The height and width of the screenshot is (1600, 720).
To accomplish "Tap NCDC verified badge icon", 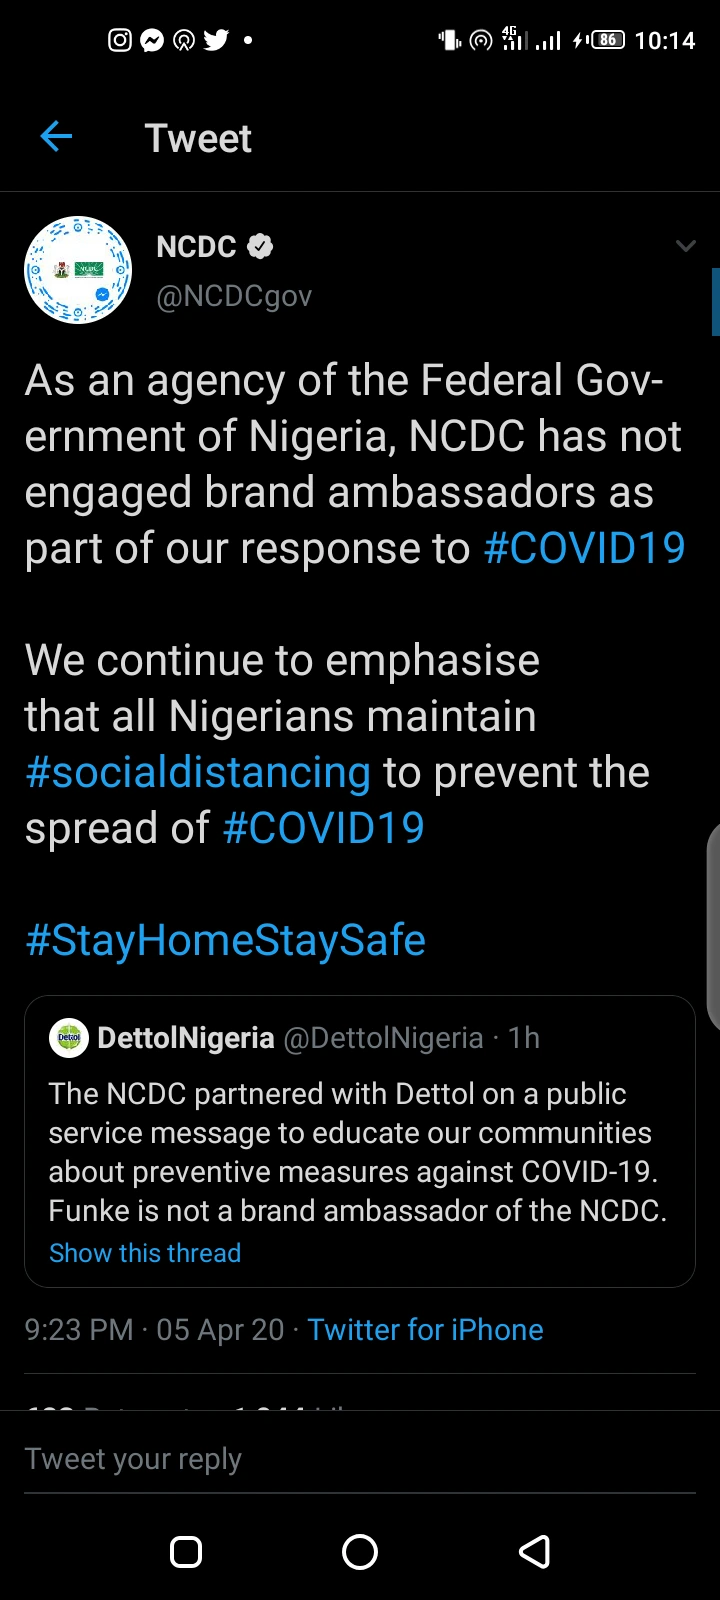I will click(x=260, y=246).
